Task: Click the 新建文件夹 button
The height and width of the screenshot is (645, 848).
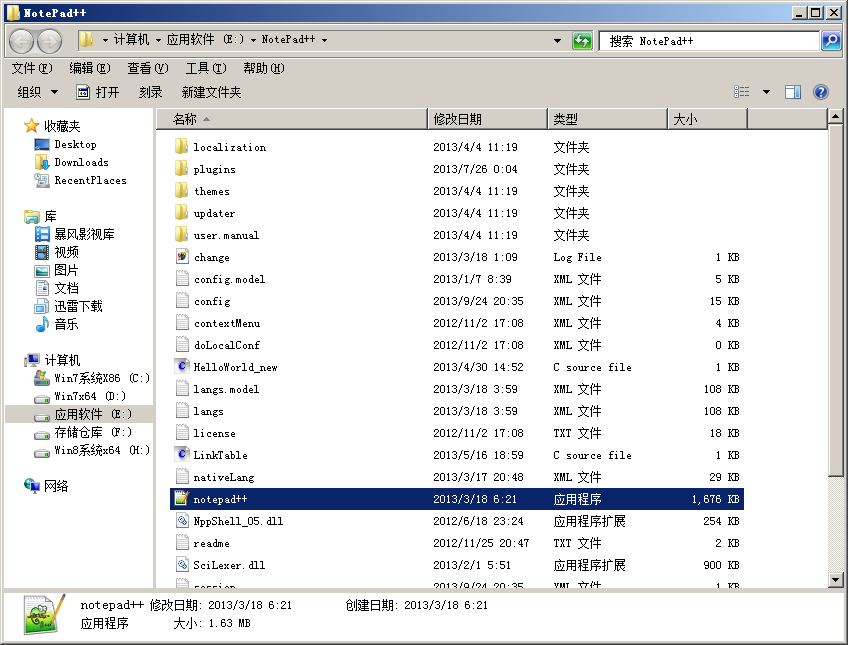Action: pyautogui.click(x=211, y=92)
